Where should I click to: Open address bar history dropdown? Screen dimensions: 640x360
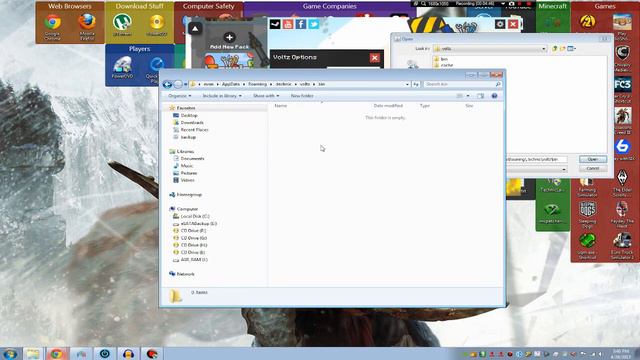407,84
